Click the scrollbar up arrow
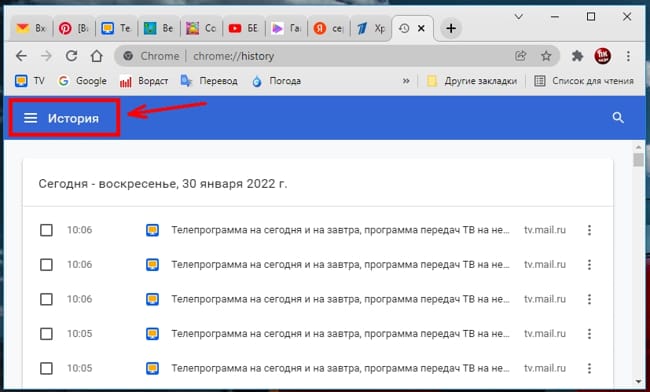 point(638,147)
